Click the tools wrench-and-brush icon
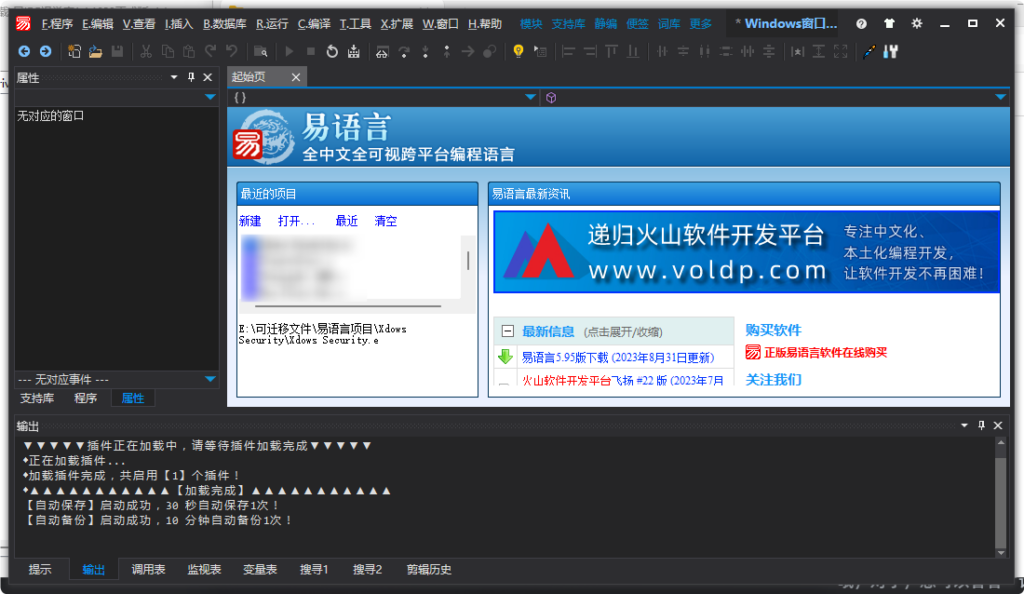Screen dimensions: 1024x594 coord(891,51)
